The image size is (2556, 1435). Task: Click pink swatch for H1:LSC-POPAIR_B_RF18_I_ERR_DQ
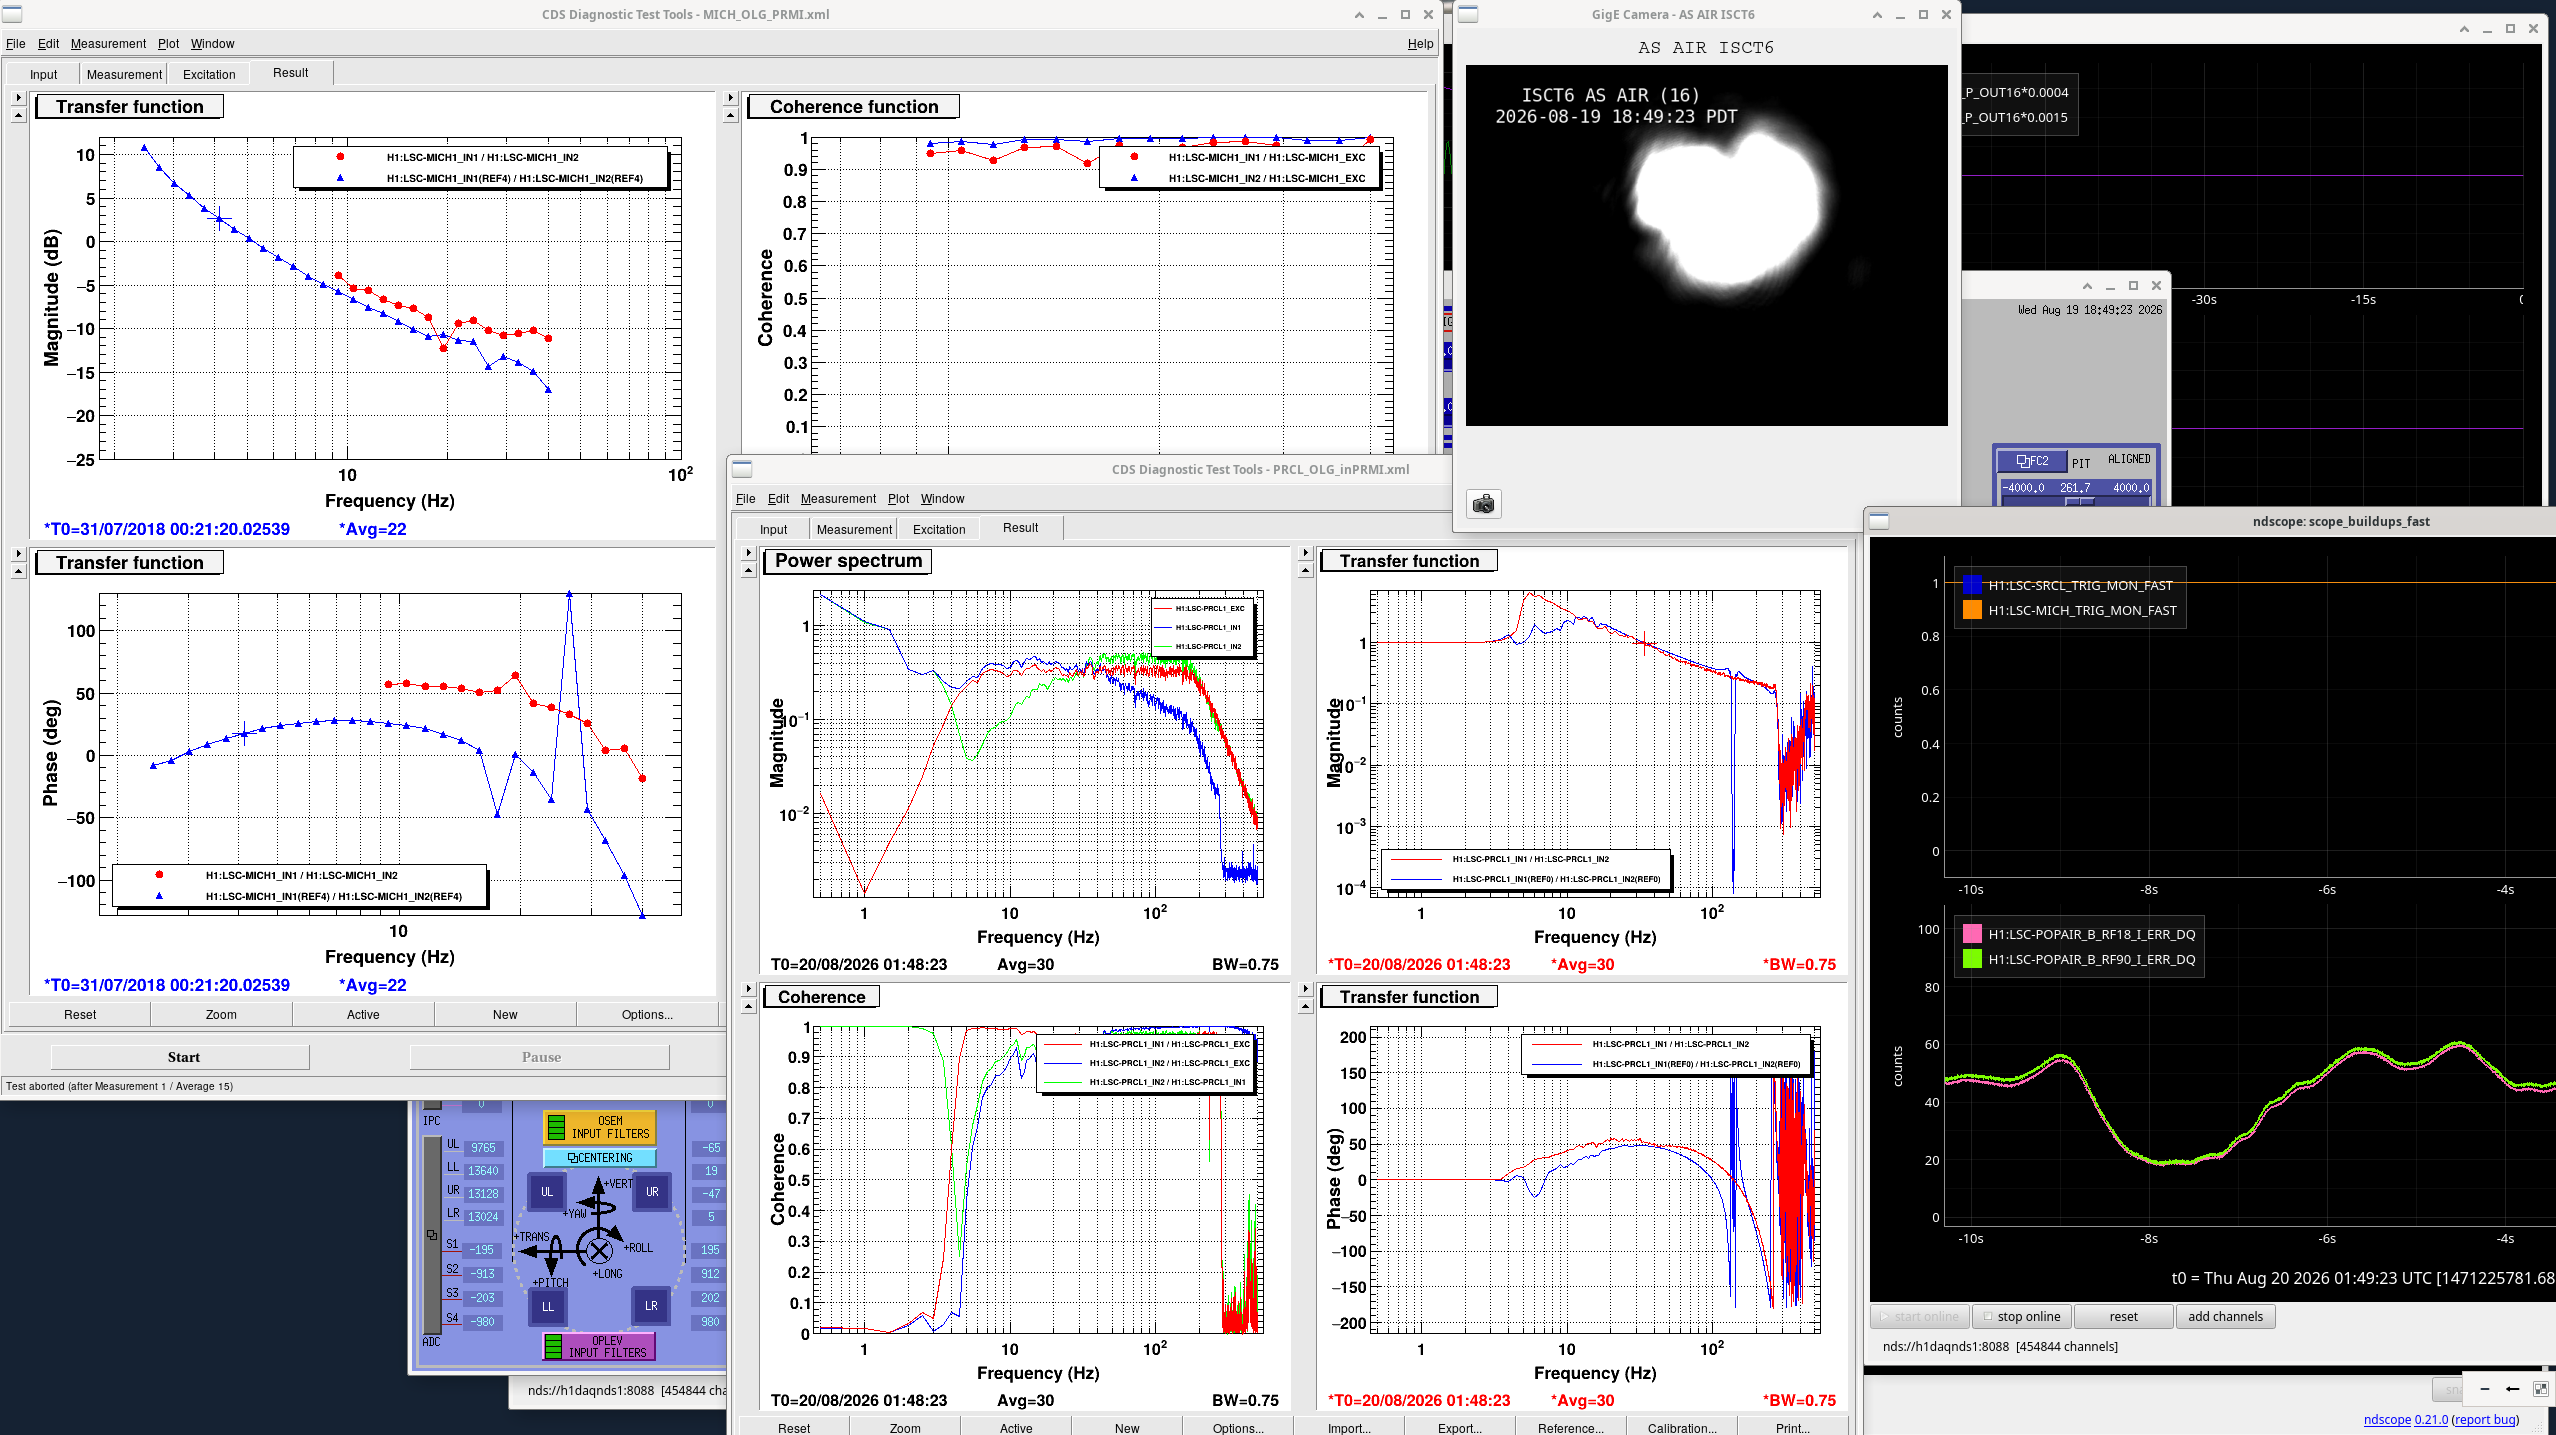click(1972, 934)
